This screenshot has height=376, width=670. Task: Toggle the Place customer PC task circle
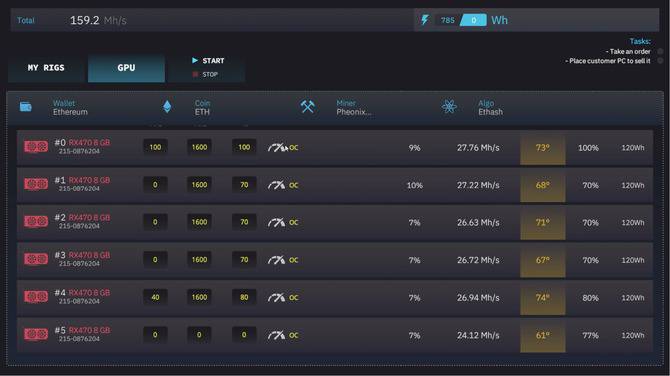click(661, 61)
